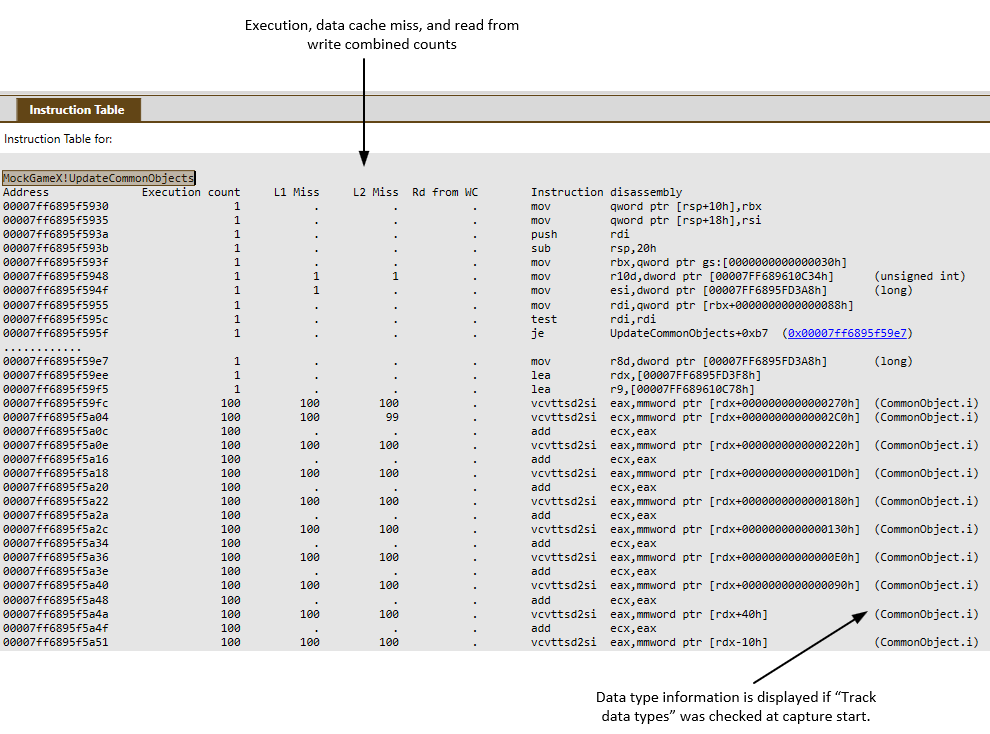This screenshot has width=990, height=734.
Task: Select address row 00007ff6895f5a2c
Action: pyautogui.click(x=491, y=530)
